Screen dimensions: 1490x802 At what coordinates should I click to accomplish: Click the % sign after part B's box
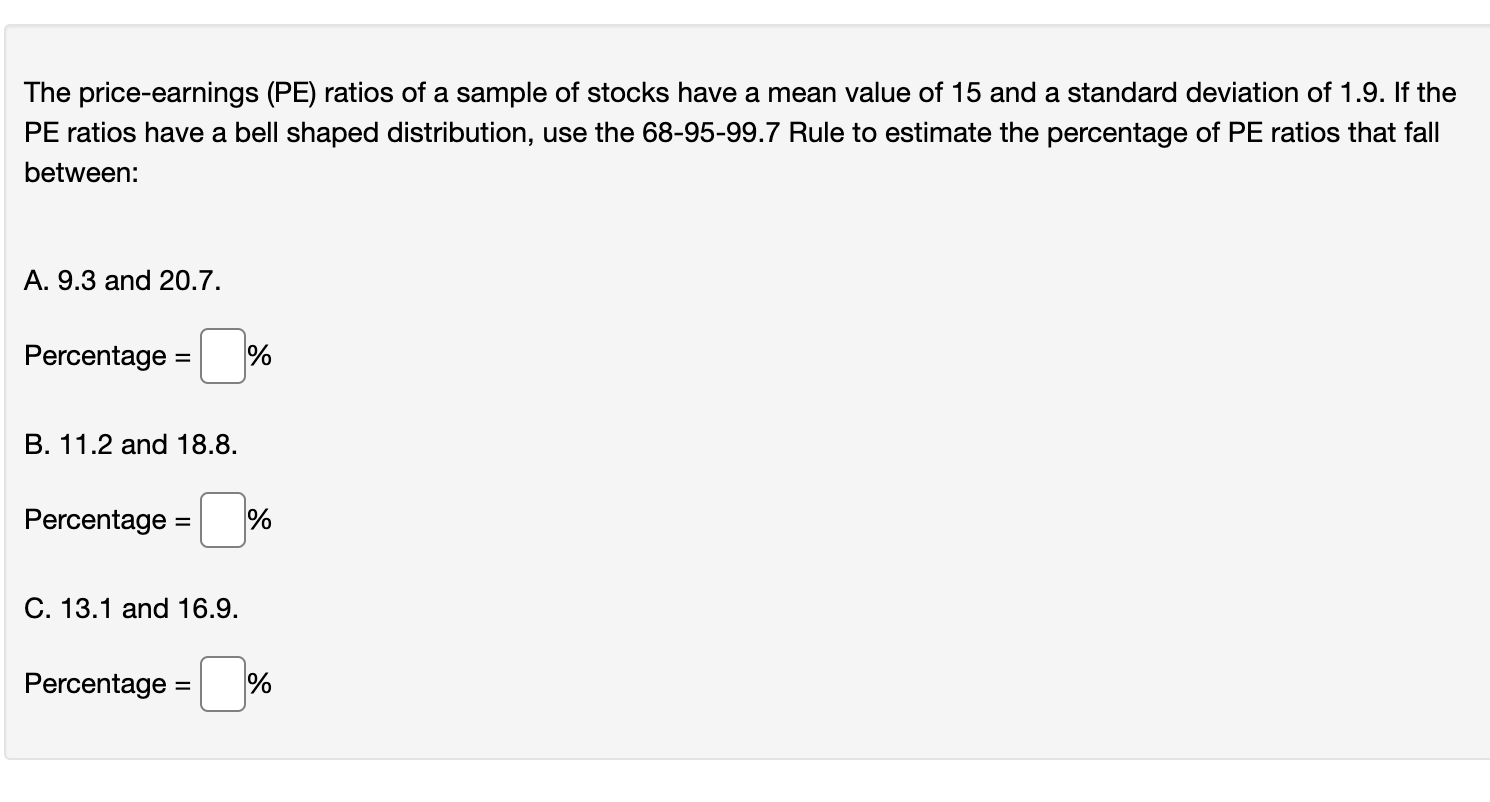tap(258, 520)
